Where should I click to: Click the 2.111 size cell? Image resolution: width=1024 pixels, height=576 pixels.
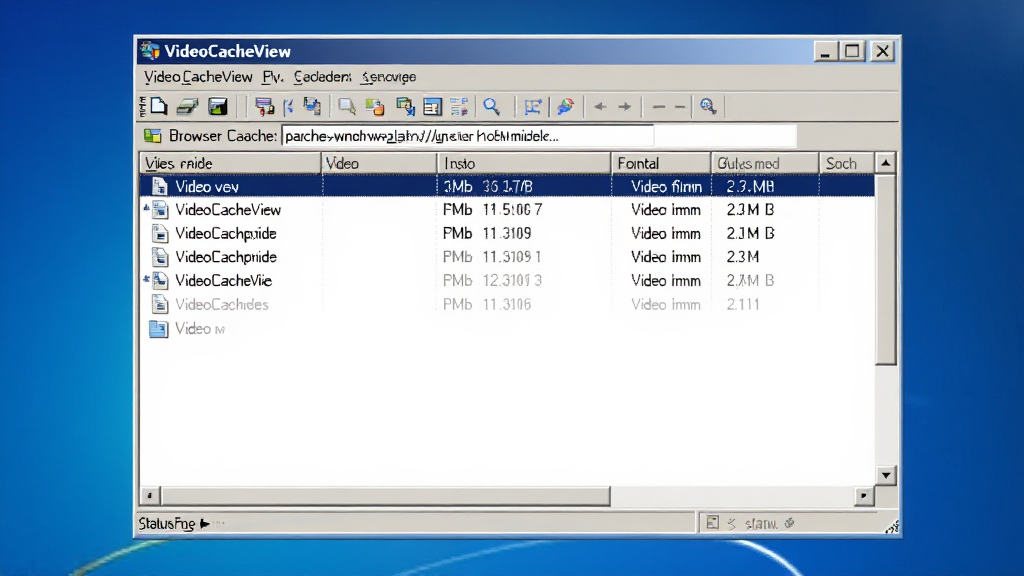point(743,304)
